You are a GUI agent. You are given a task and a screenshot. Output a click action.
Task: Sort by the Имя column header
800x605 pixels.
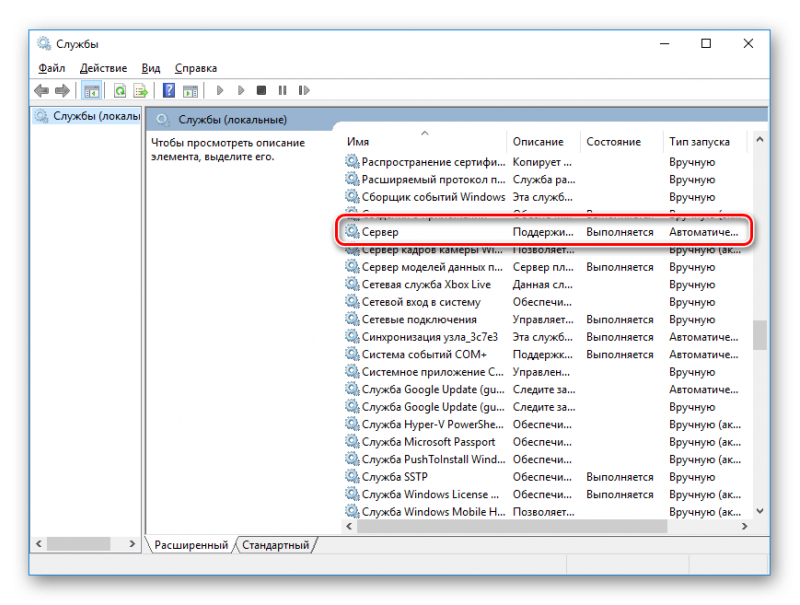424,141
